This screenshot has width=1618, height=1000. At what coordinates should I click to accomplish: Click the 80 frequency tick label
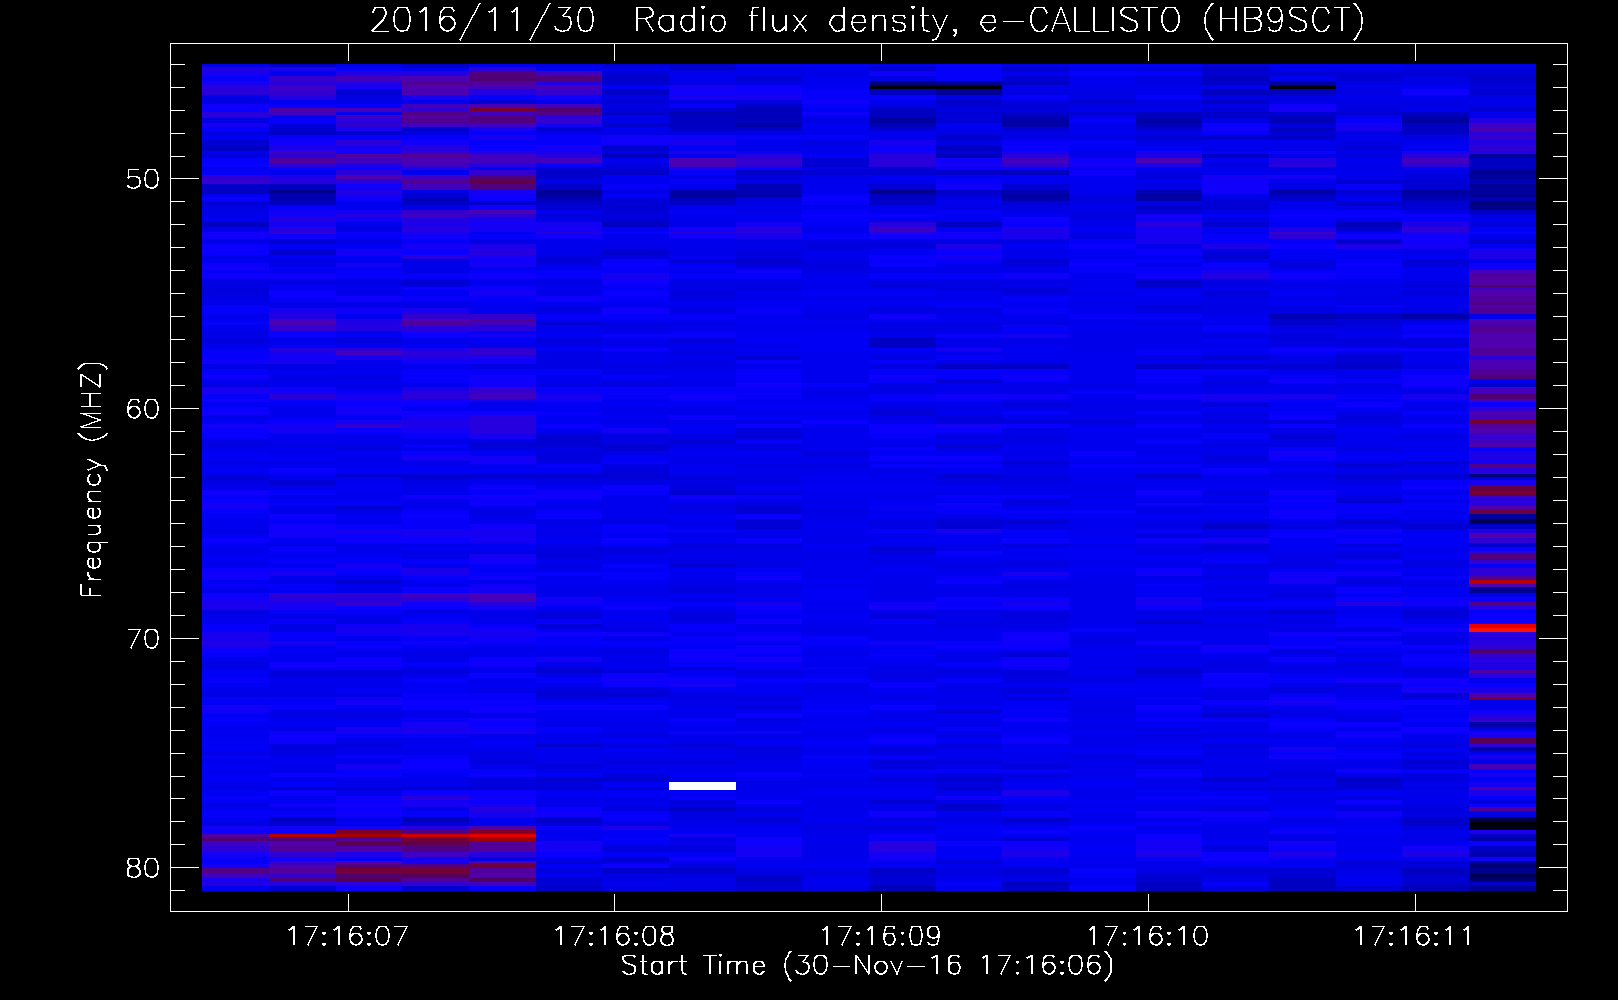pos(143,867)
